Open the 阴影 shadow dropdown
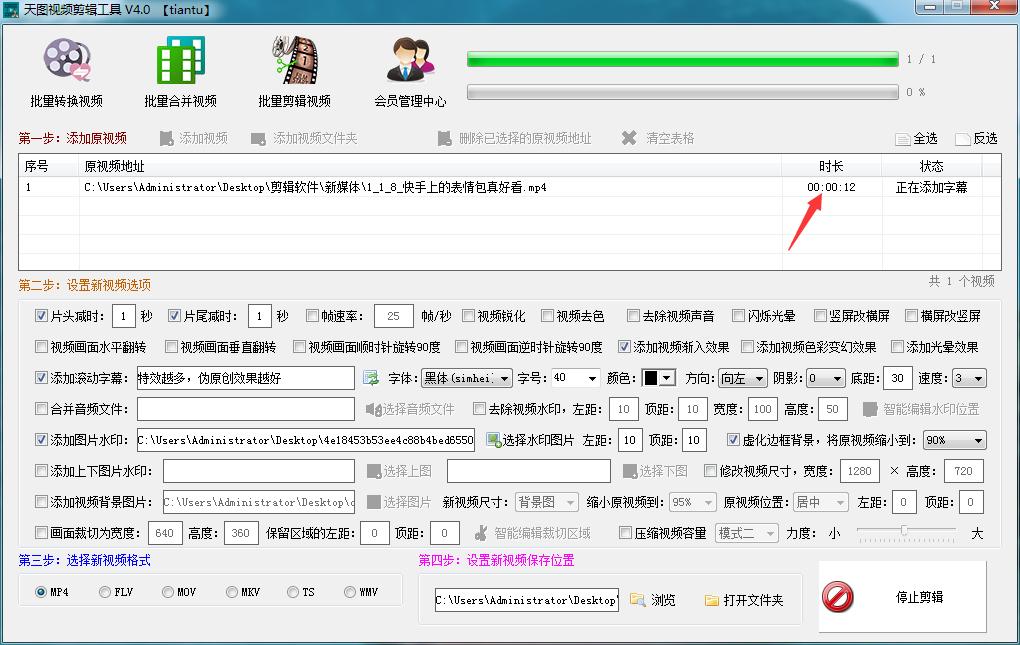This screenshot has height=645, width=1020. (x=826, y=378)
